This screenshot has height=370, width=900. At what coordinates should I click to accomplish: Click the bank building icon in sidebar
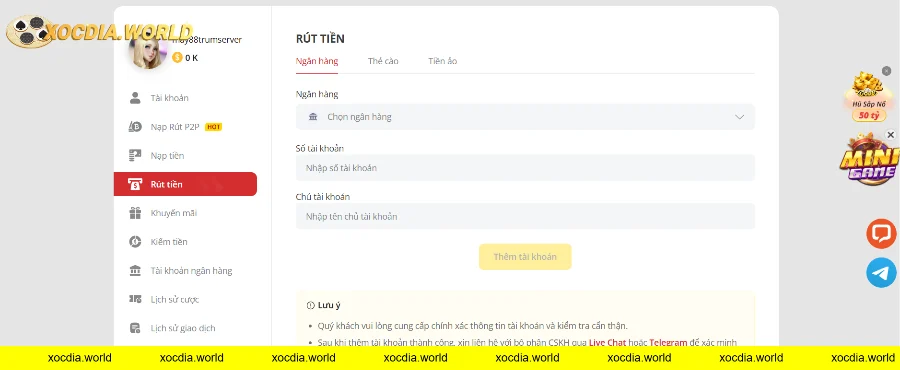135,271
